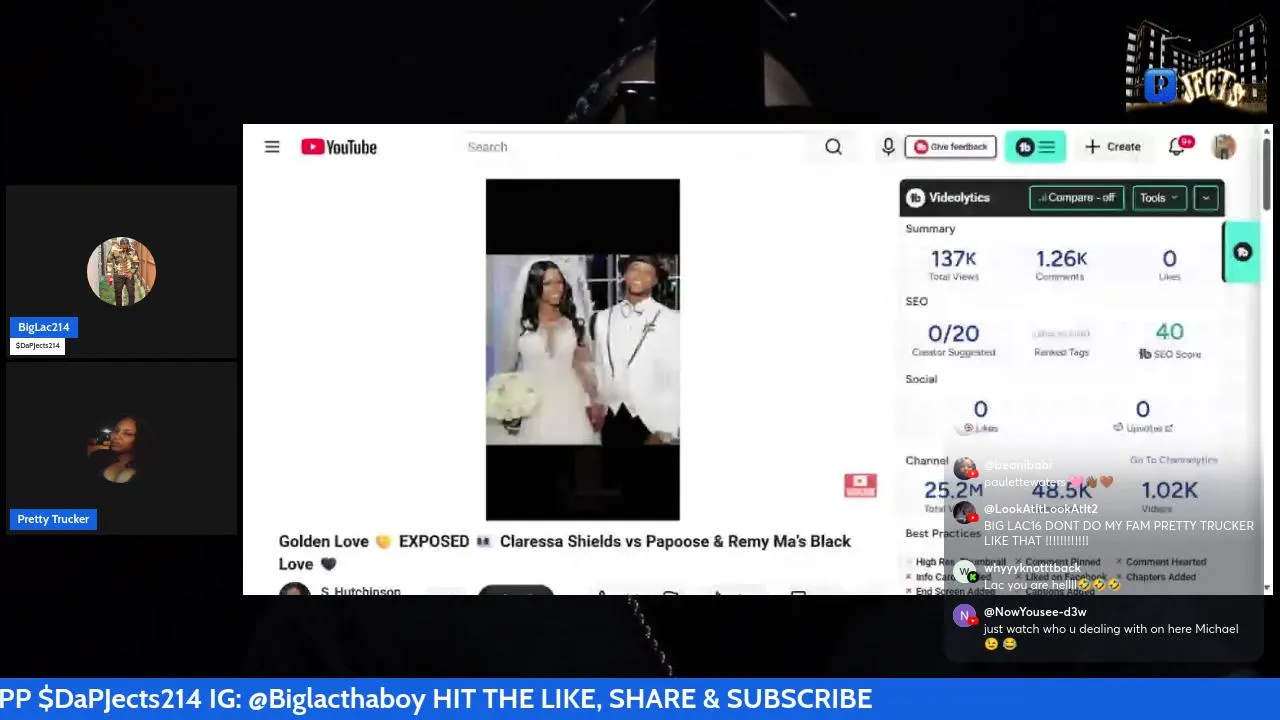Open the account avatar menu

pyautogui.click(x=1224, y=147)
